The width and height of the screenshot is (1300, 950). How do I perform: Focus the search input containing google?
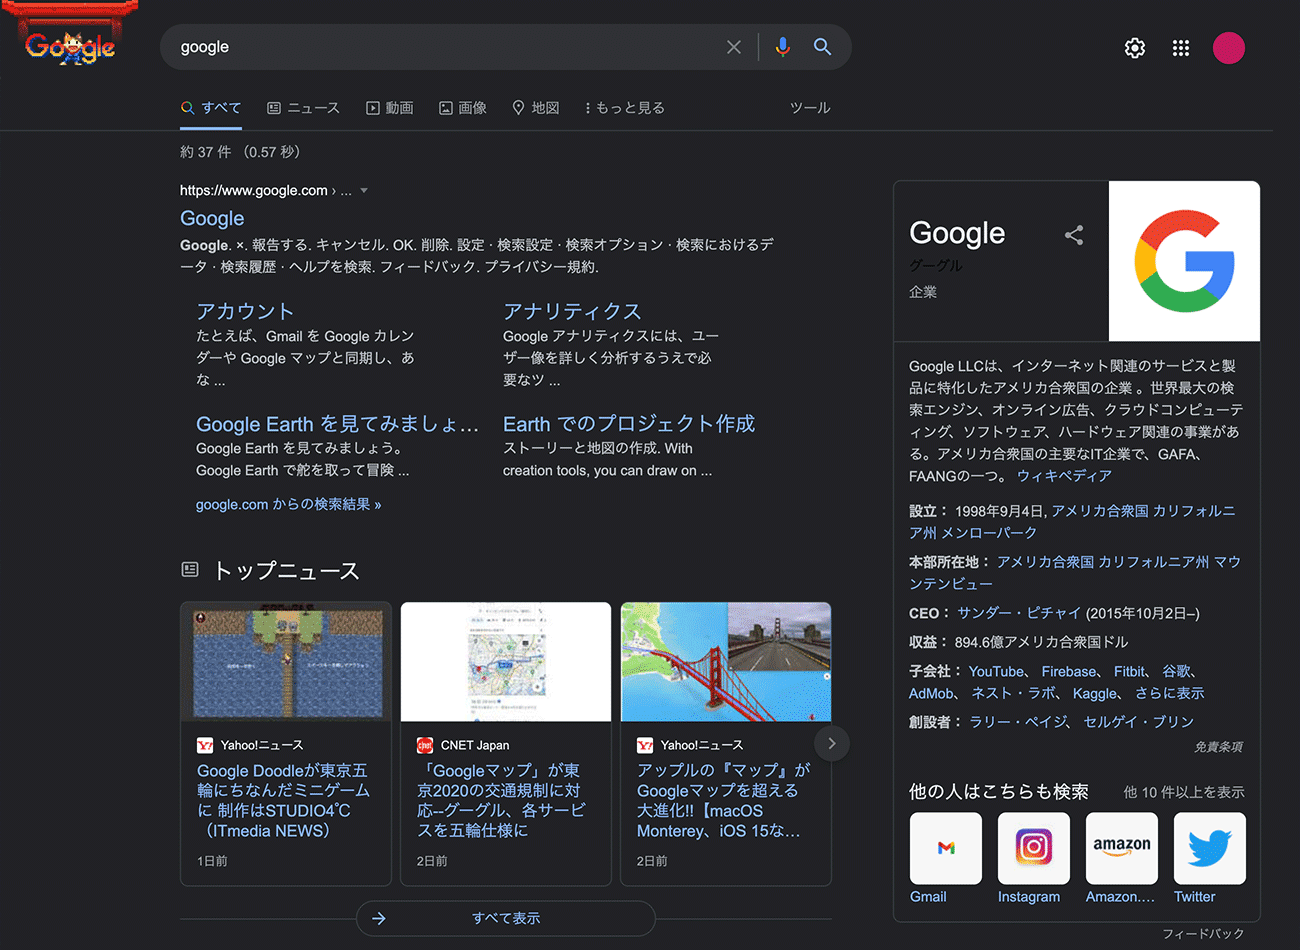pyautogui.click(x=445, y=47)
